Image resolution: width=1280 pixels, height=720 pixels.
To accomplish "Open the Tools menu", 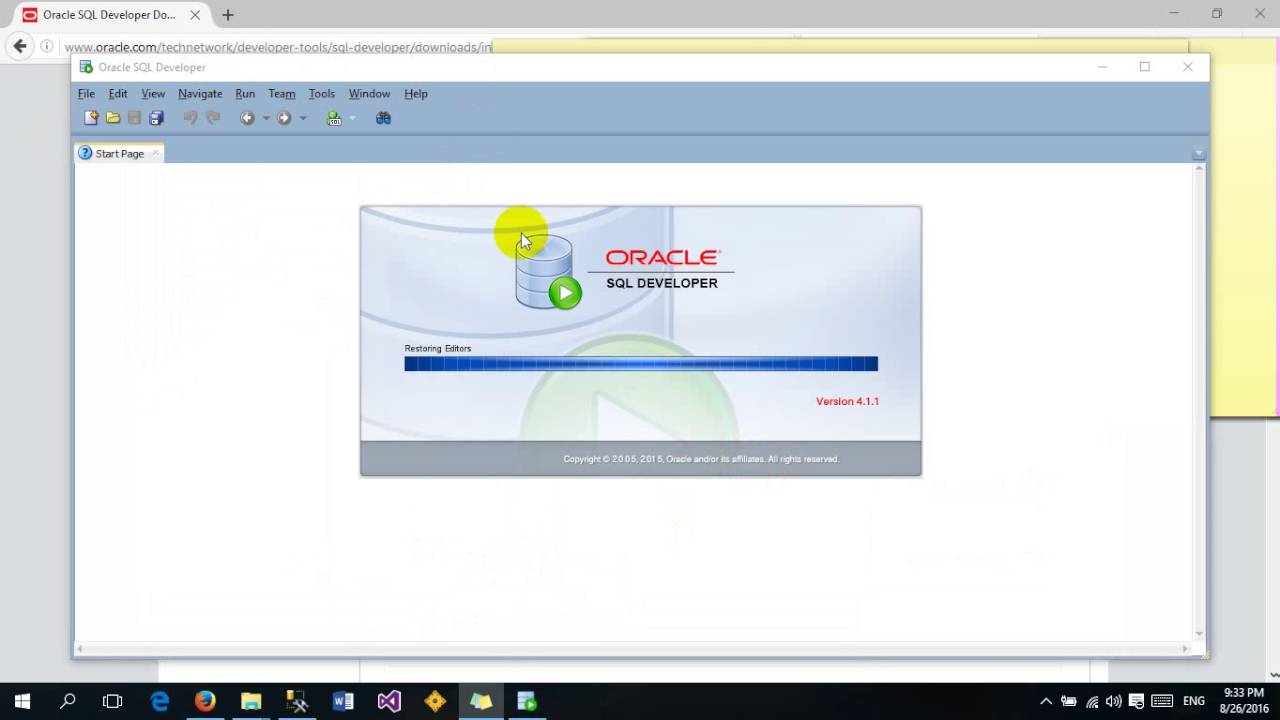I will pos(321,94).
